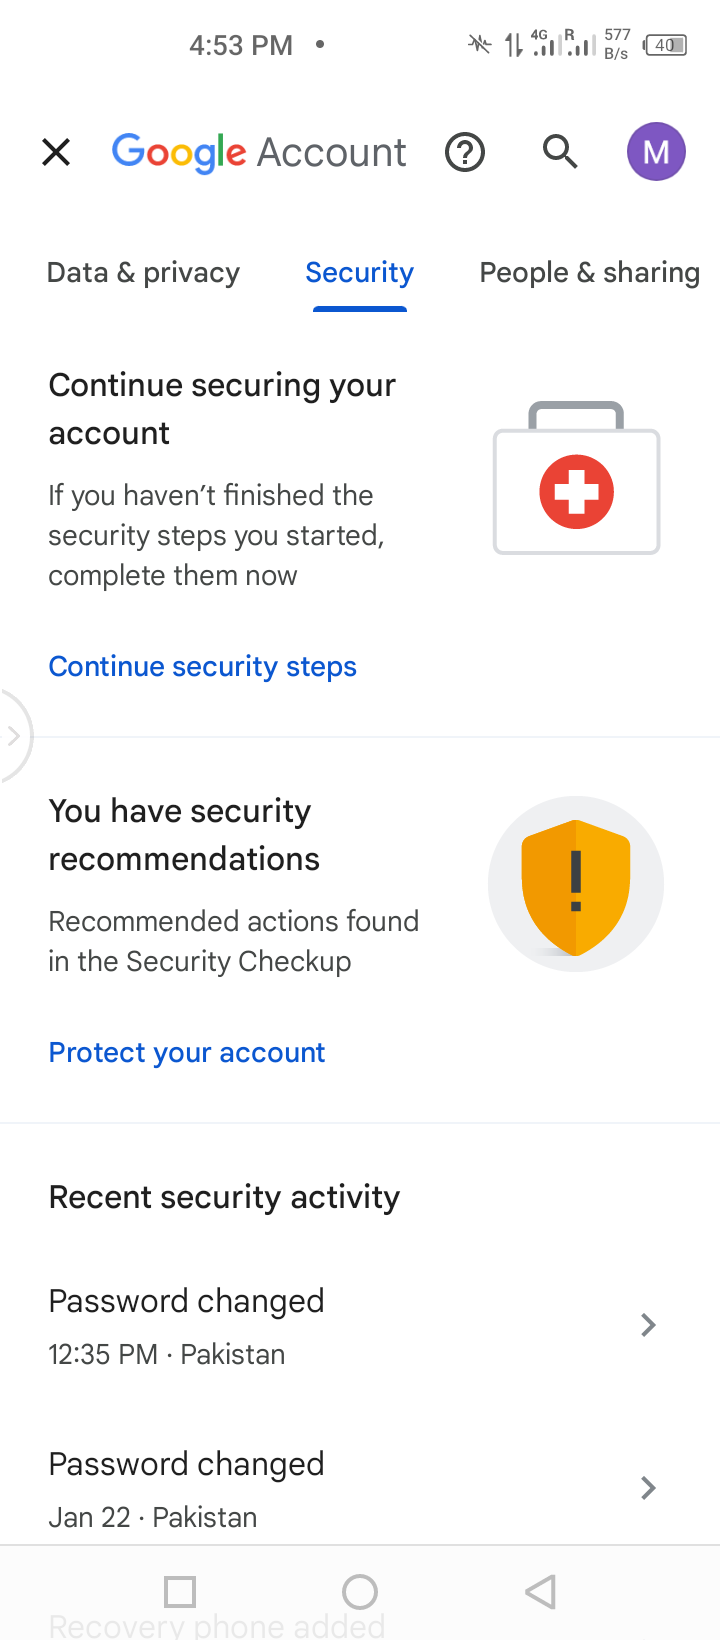Select the Security tab
The width and height of the screenshot is (720, 1640).
click(x=359, y=273)
